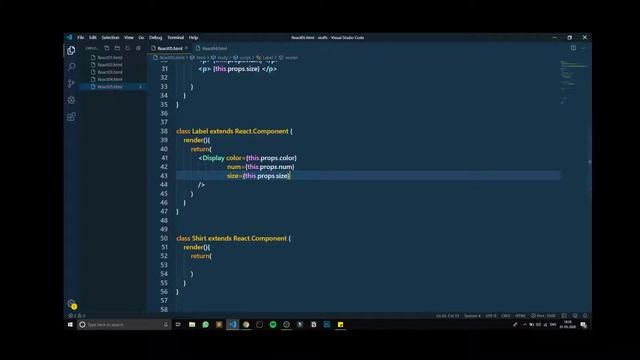Open the Manage gear at the sidebar bottom
640x360 pixels.
[71, 304]
